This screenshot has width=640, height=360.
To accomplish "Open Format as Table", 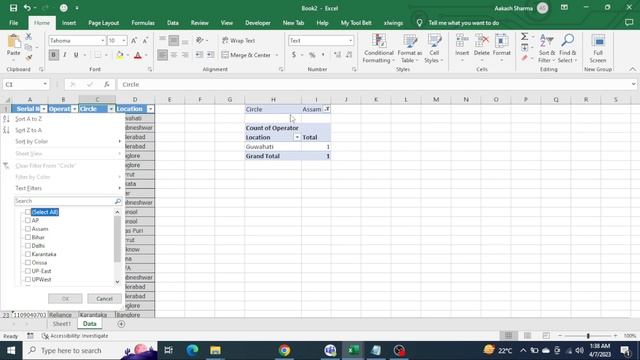I will [409, 49].
